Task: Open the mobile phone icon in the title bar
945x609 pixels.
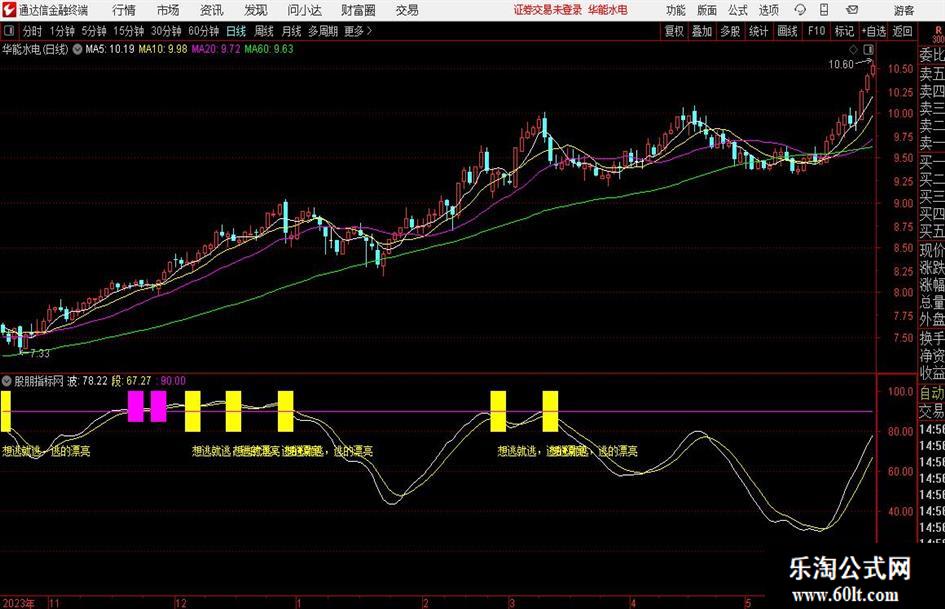Action: point(824,10)
